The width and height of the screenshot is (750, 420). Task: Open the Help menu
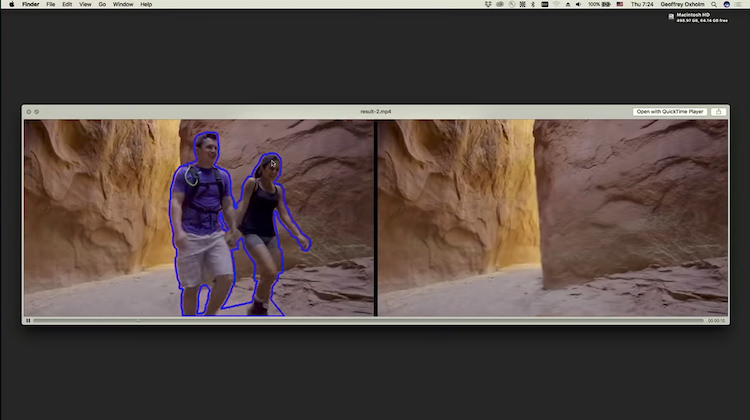click(x=146, y=4)
